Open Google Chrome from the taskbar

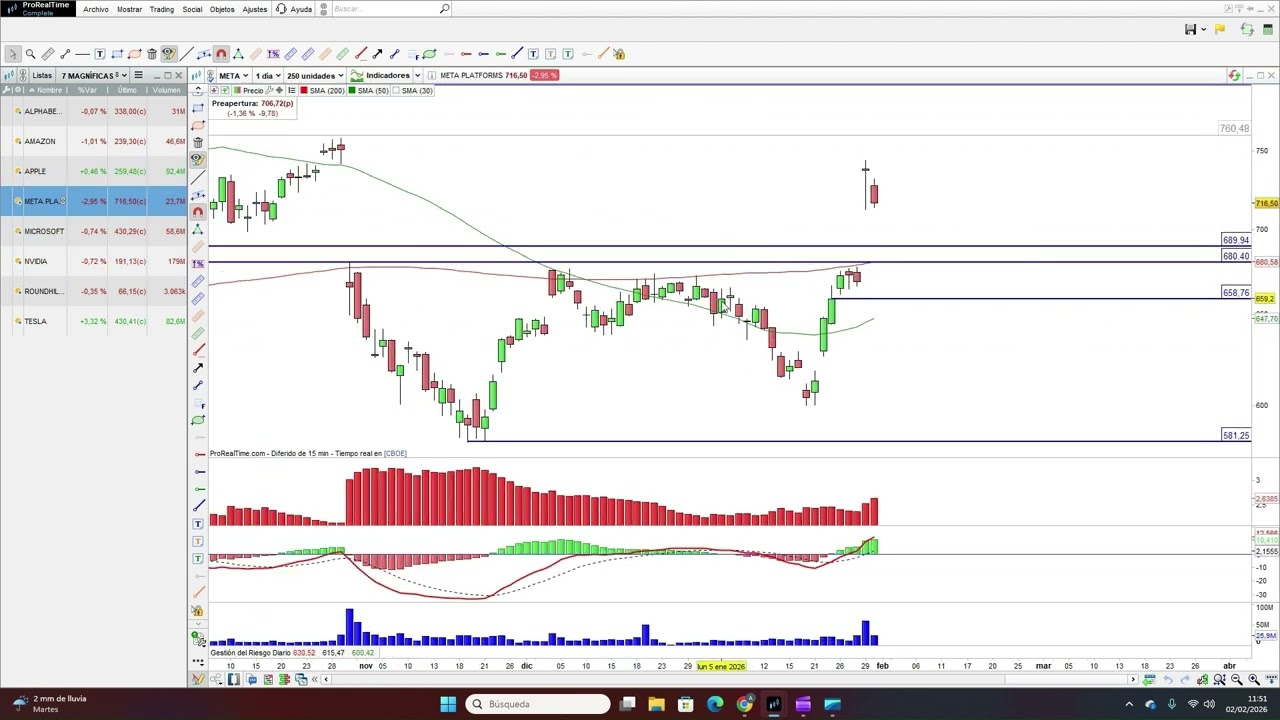point(744,704)
